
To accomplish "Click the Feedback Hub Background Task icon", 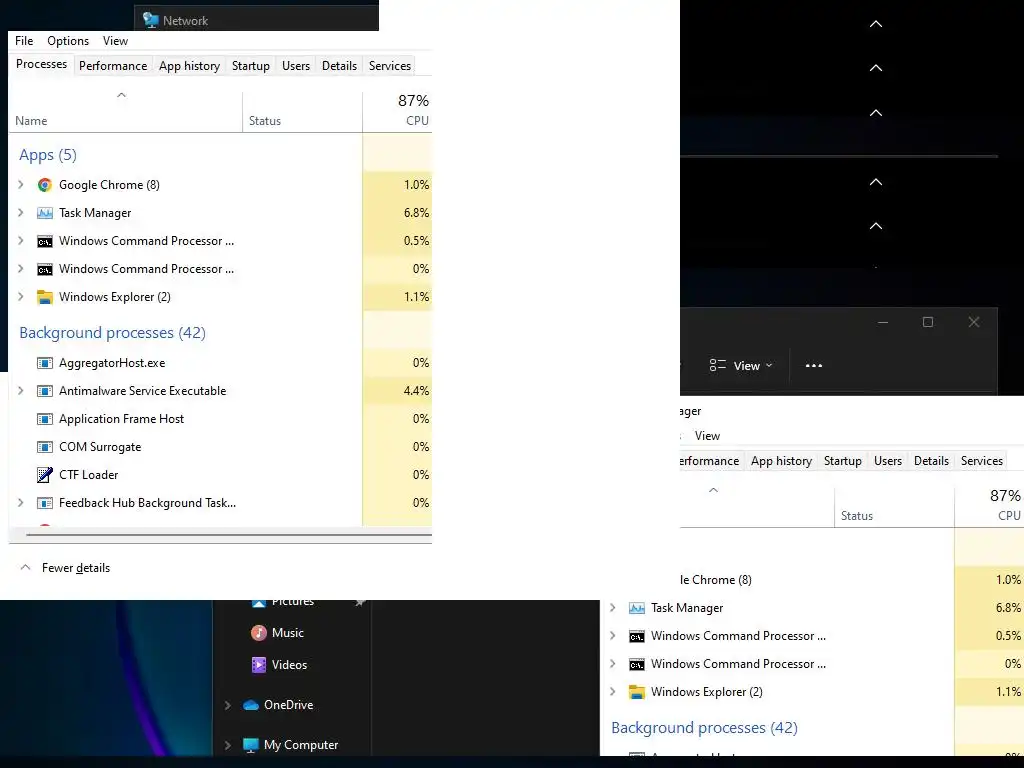I will point(44,503).
